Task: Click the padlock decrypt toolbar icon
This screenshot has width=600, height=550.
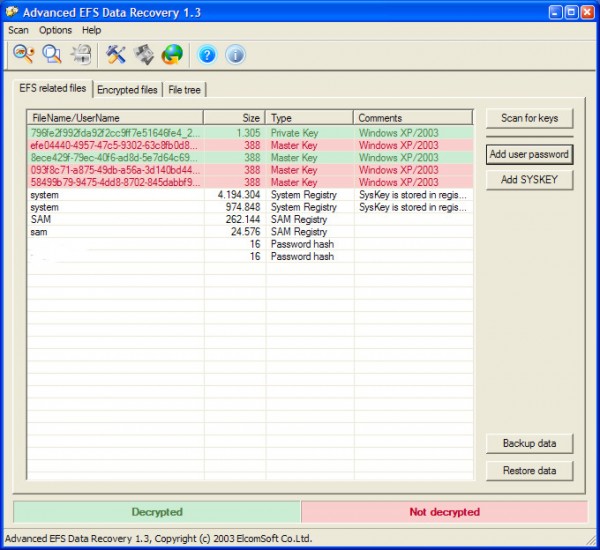Action: click(81, 55)
